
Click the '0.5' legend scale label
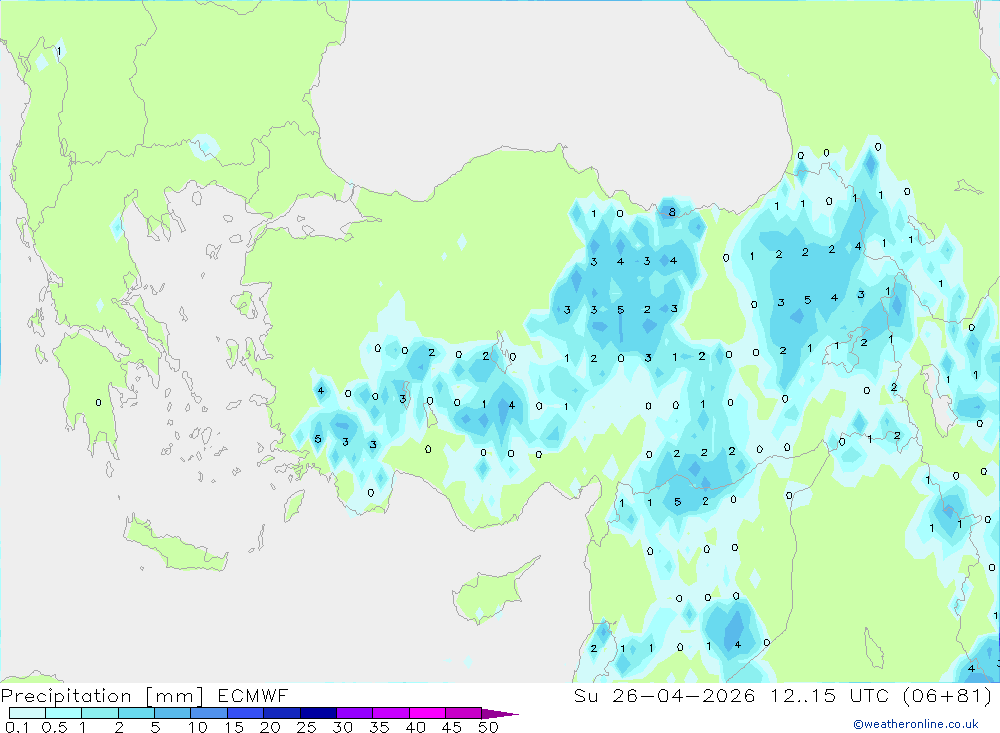coord(54,727)
